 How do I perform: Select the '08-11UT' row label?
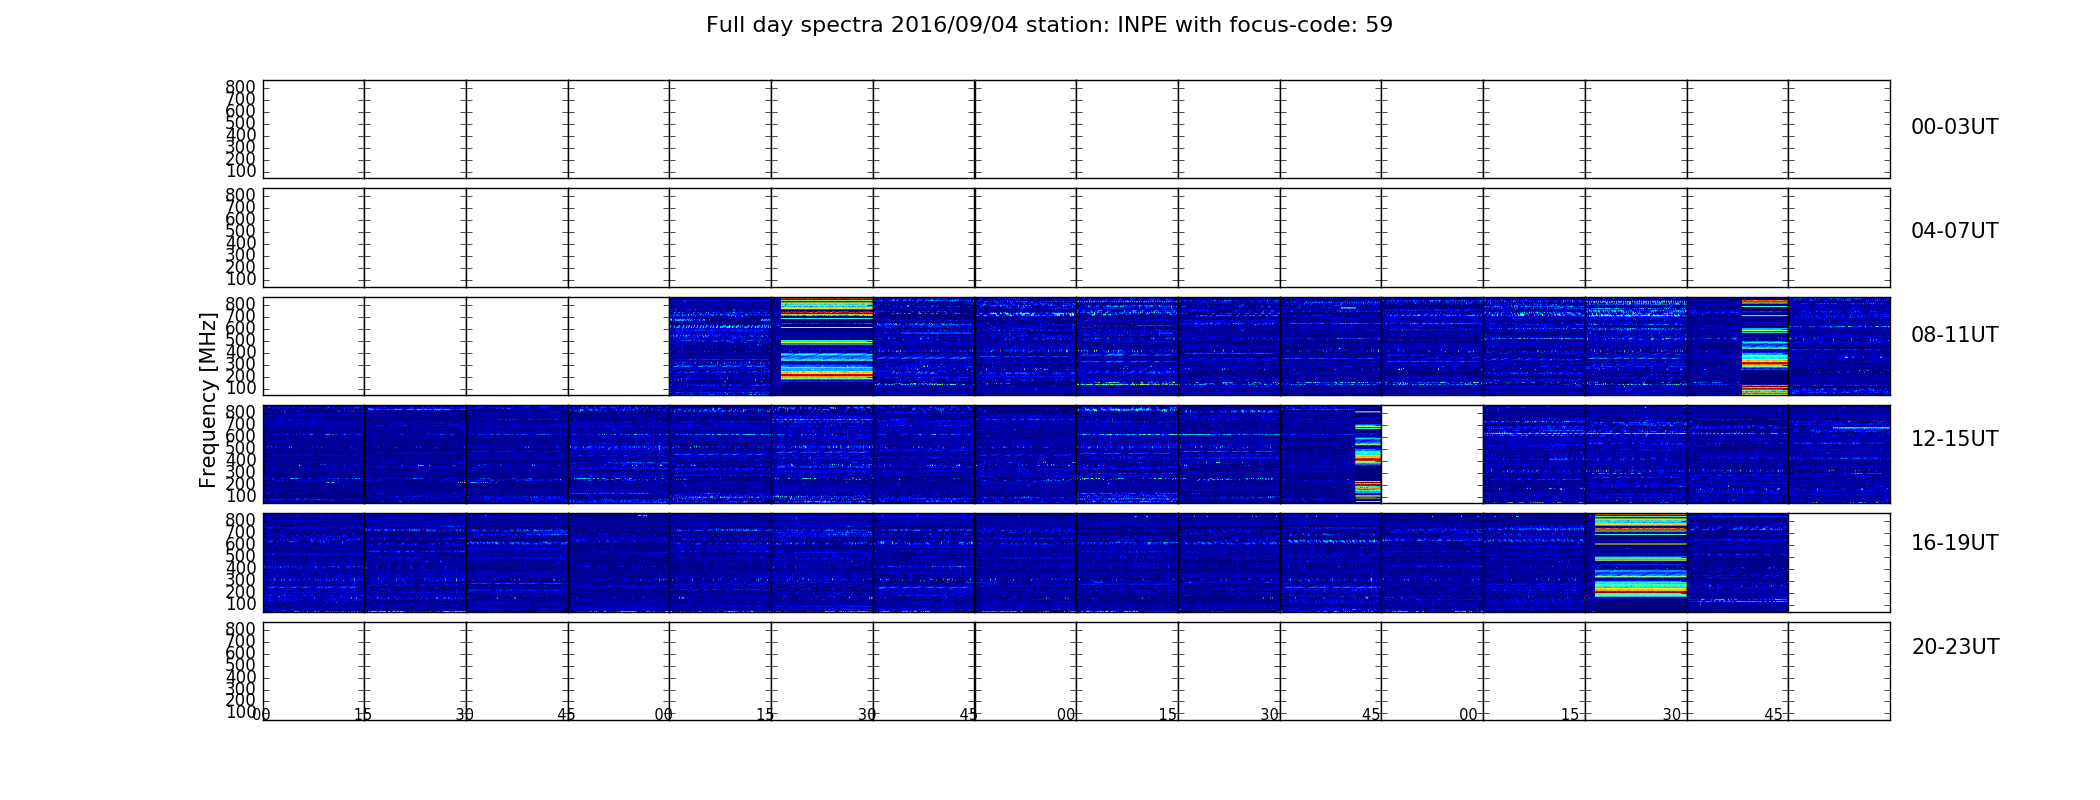point(1954,335)
